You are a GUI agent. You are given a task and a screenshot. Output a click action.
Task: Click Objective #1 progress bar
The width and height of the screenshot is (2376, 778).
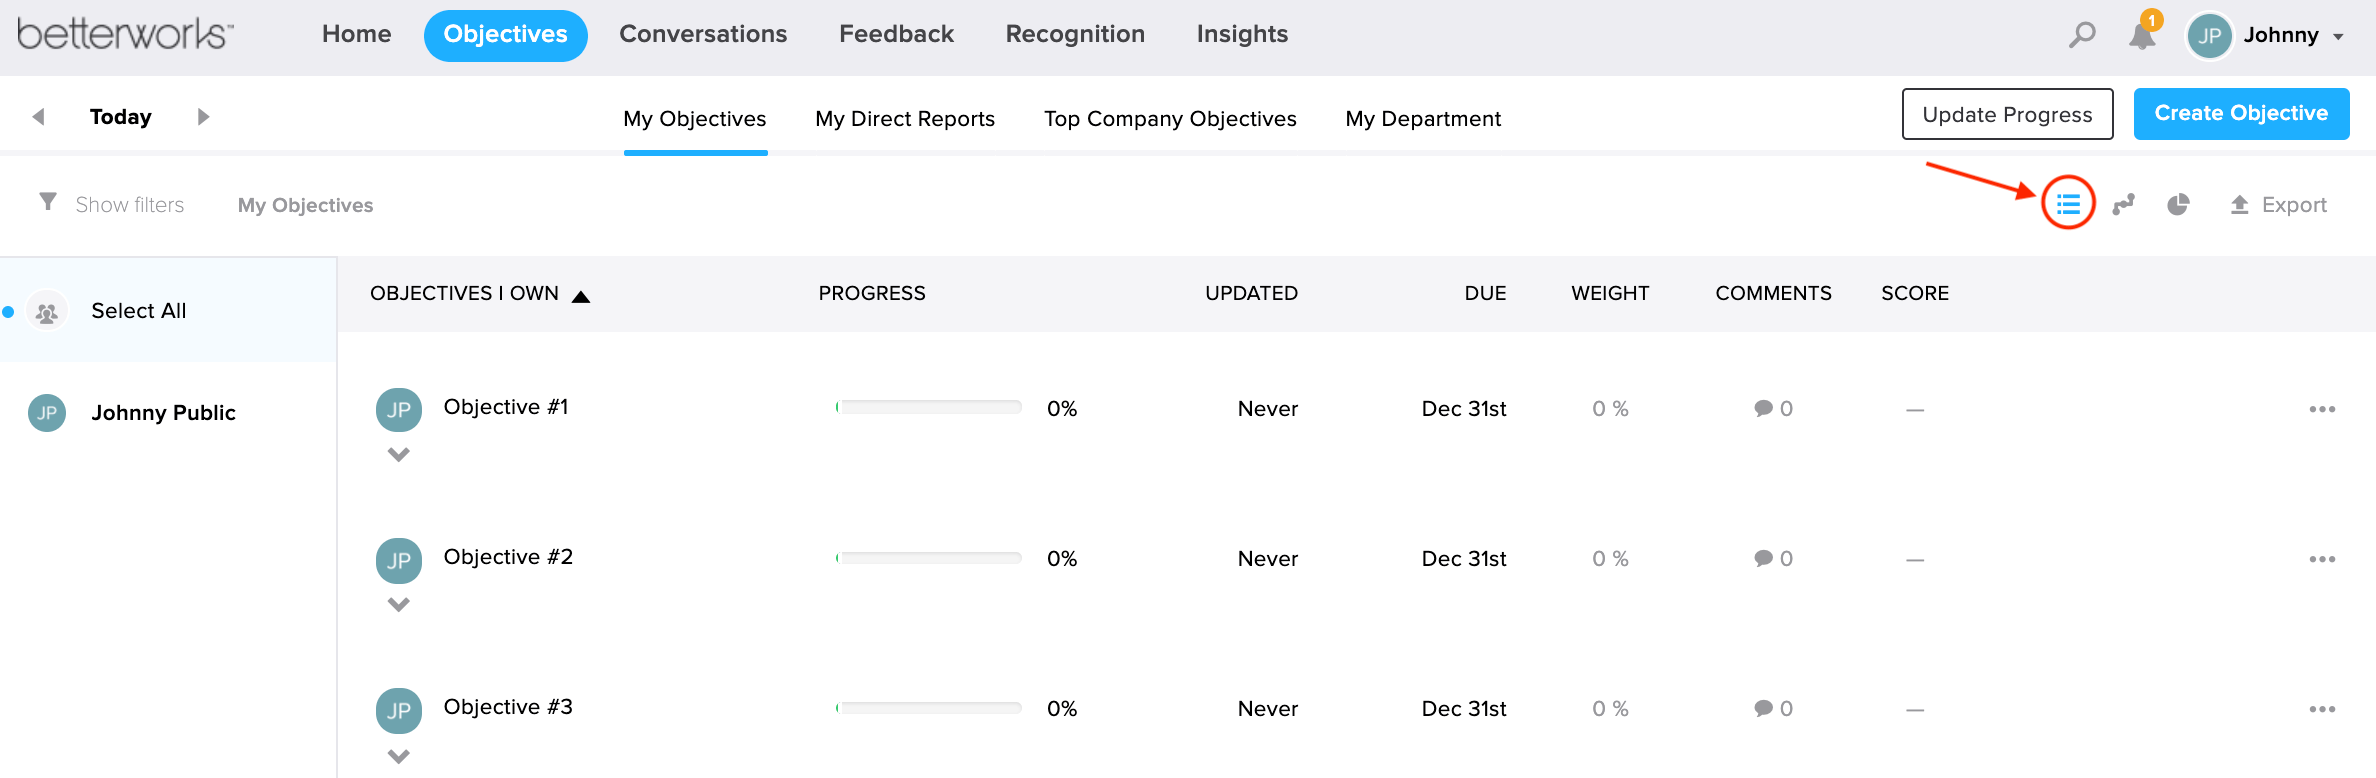click(928, 407)
